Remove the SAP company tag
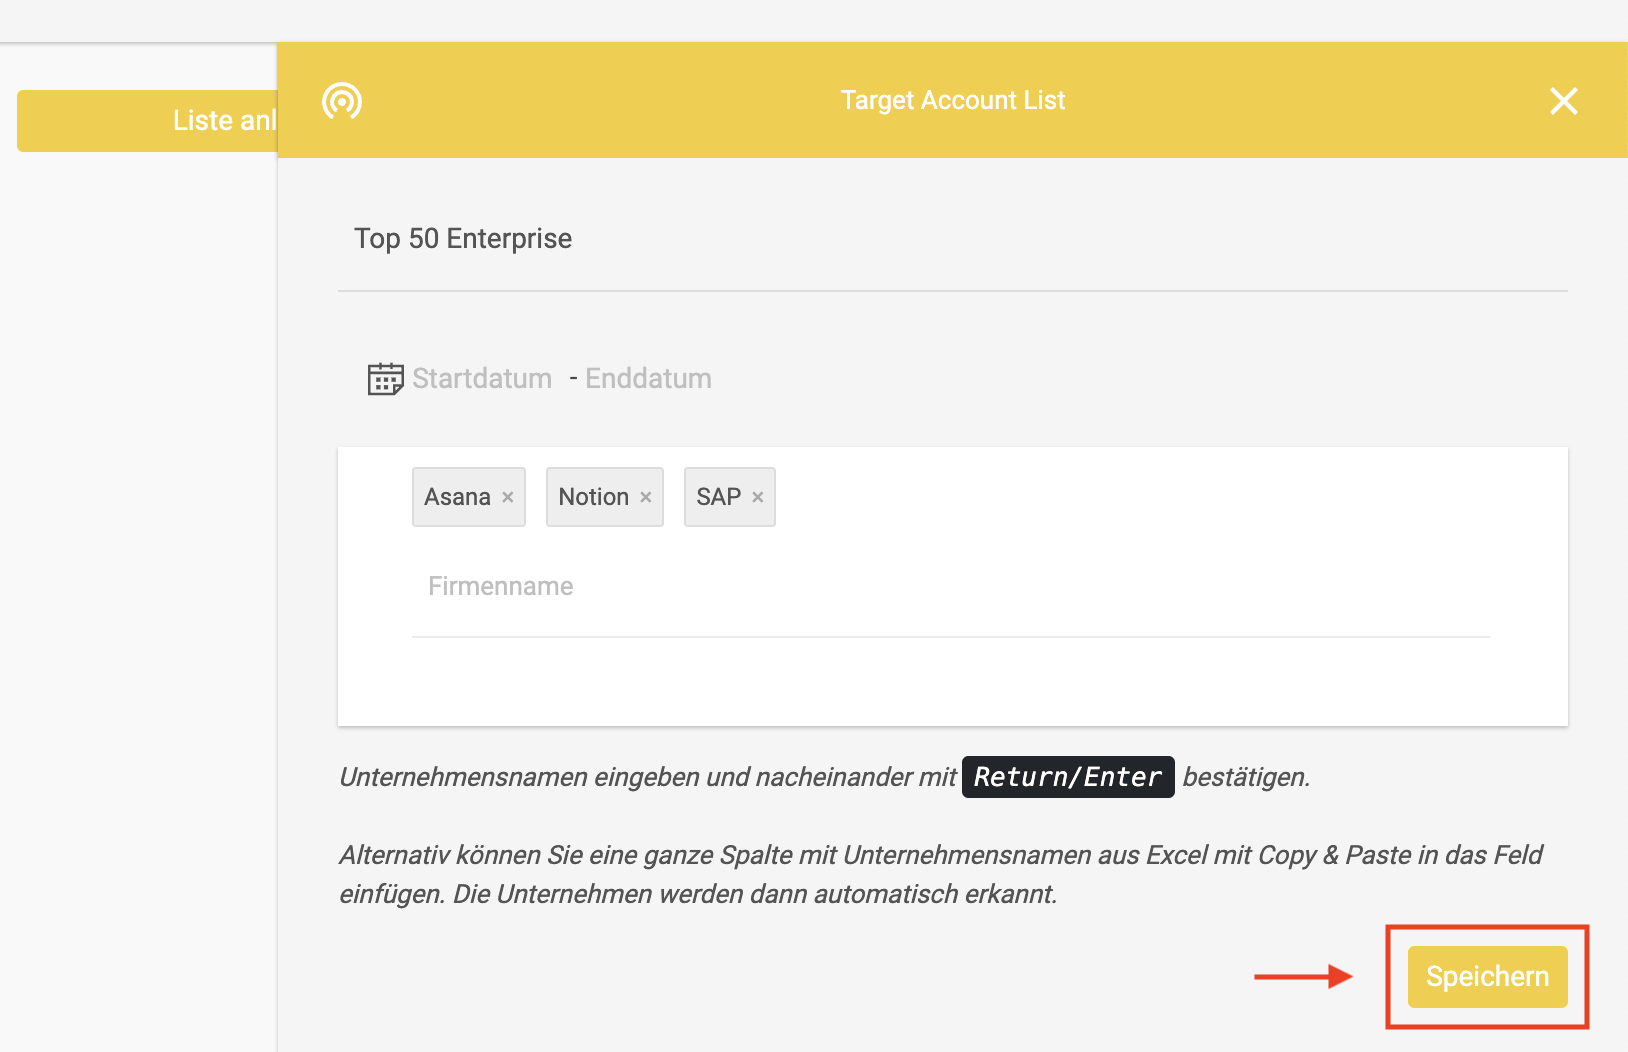Viewport: 1628px width, 1052px height. click(758, 497)
